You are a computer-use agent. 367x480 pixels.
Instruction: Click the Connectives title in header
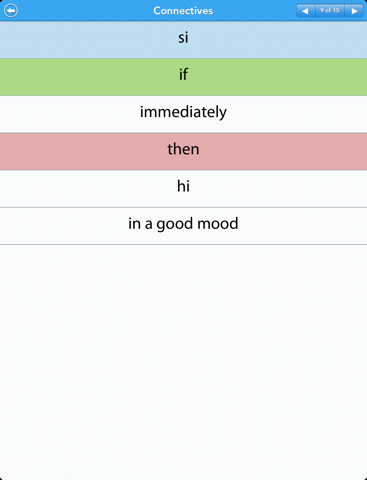pos(183,11)
